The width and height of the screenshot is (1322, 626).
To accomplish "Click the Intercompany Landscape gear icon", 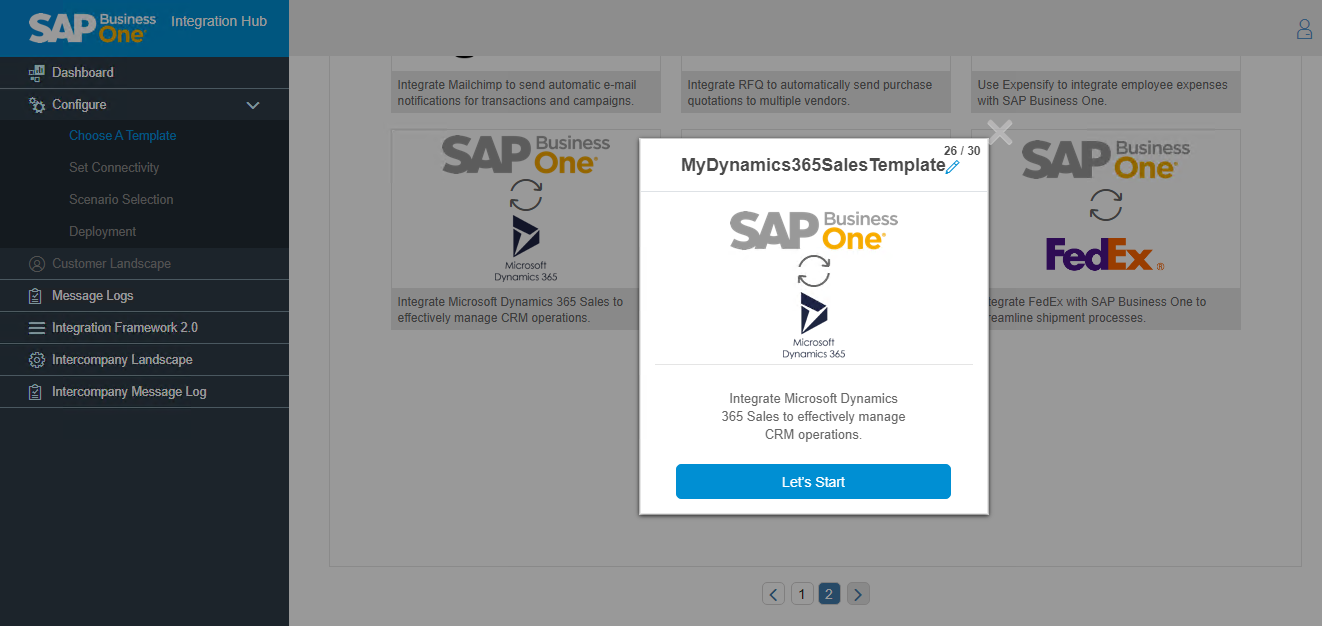I will point(37,360).
